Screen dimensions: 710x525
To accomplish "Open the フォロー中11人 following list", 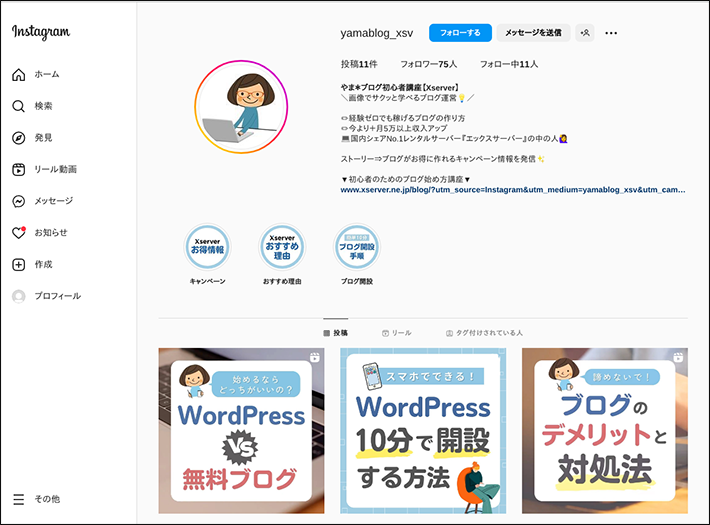I will click(x=509, y=64).
